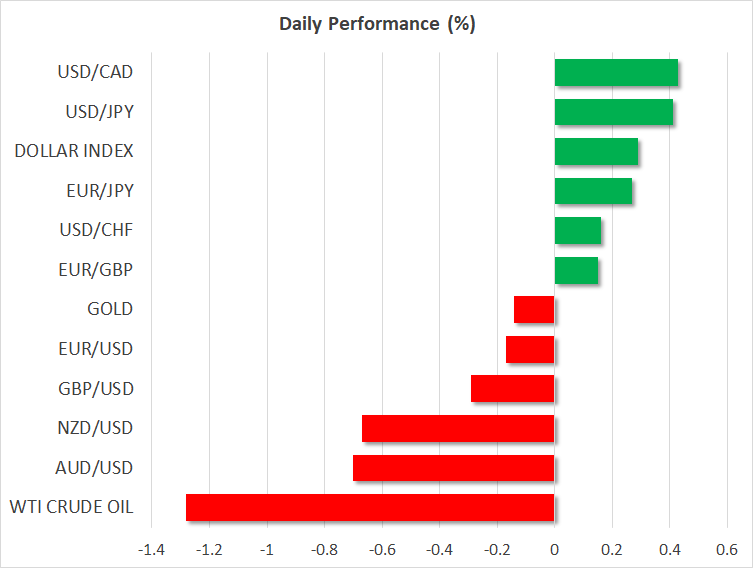753x568 pixels.
Task: Select the red AUD/USD bar
Action: (454, 468)
